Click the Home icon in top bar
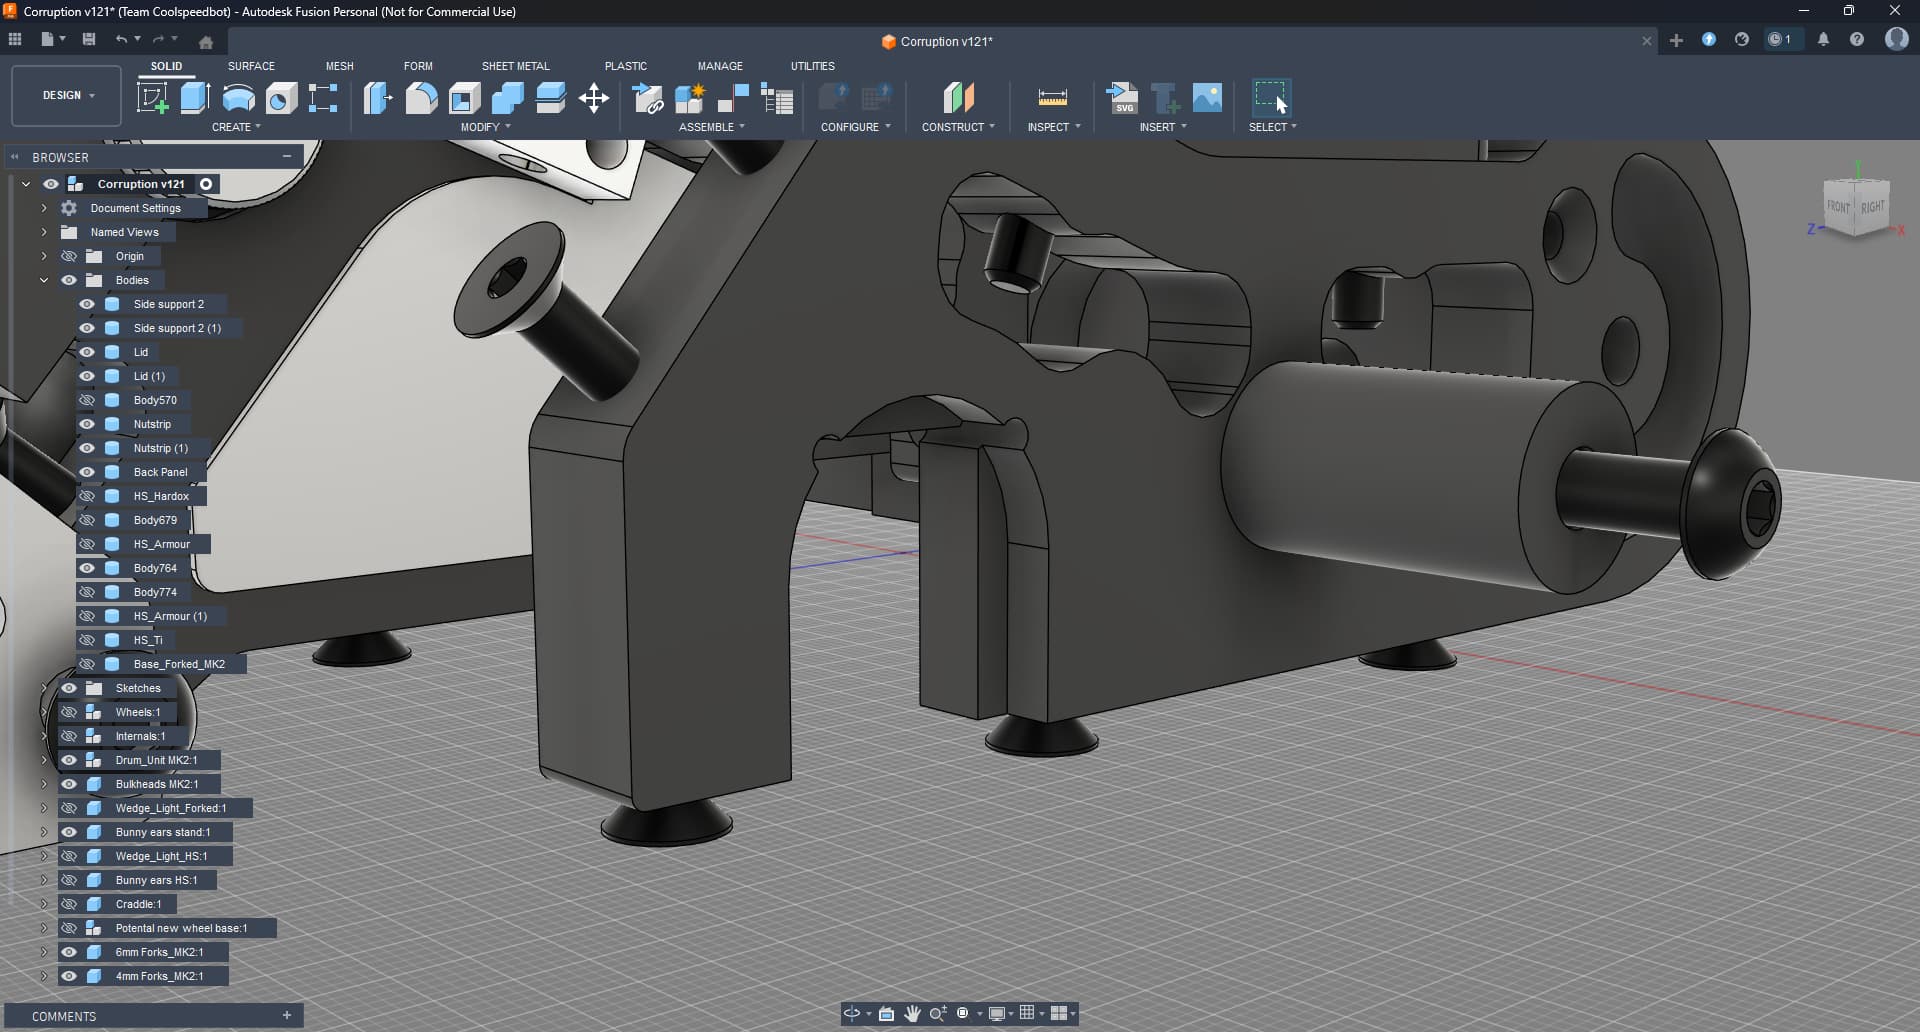Screen dimensions: 1920x1032 pyautogui.click(x=206, y=41)
